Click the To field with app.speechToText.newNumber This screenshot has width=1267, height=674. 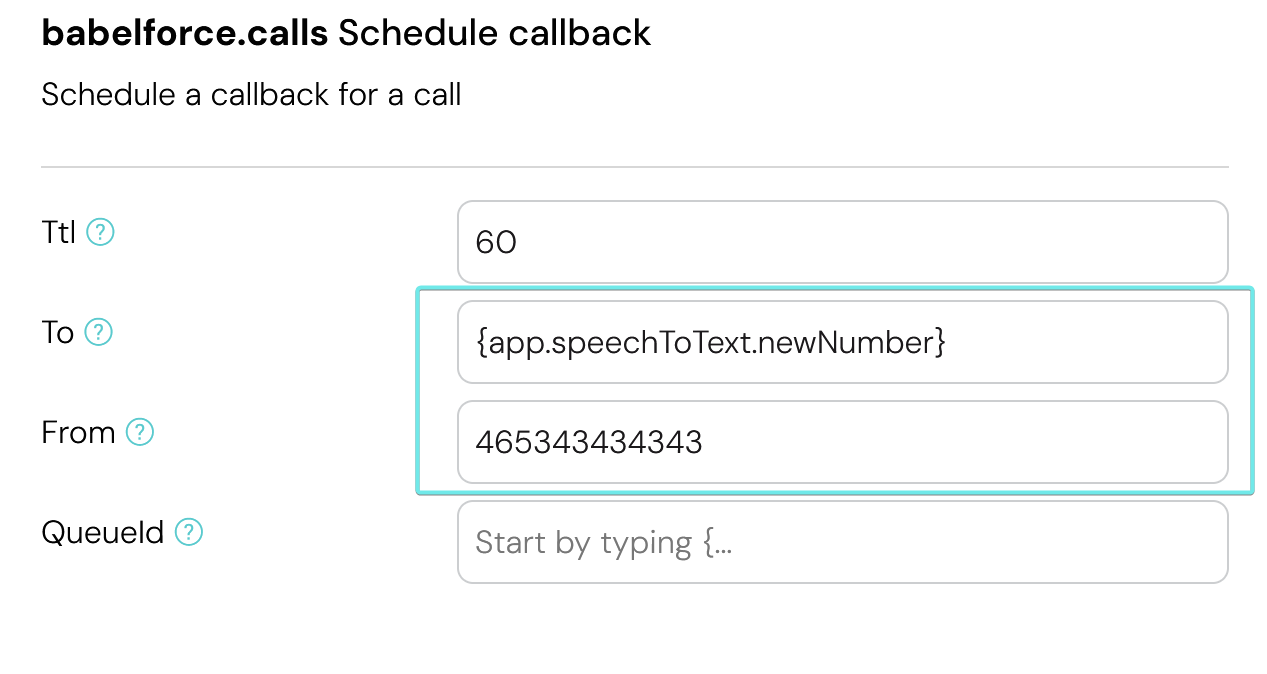(x=842, y=342)
